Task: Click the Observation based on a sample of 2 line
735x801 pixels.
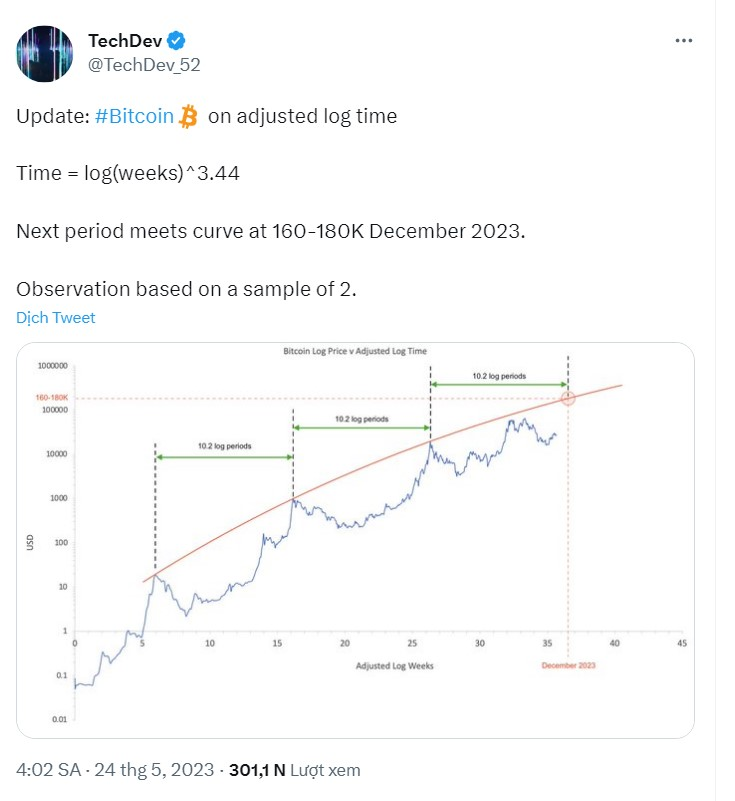Action: click(187, 288)
